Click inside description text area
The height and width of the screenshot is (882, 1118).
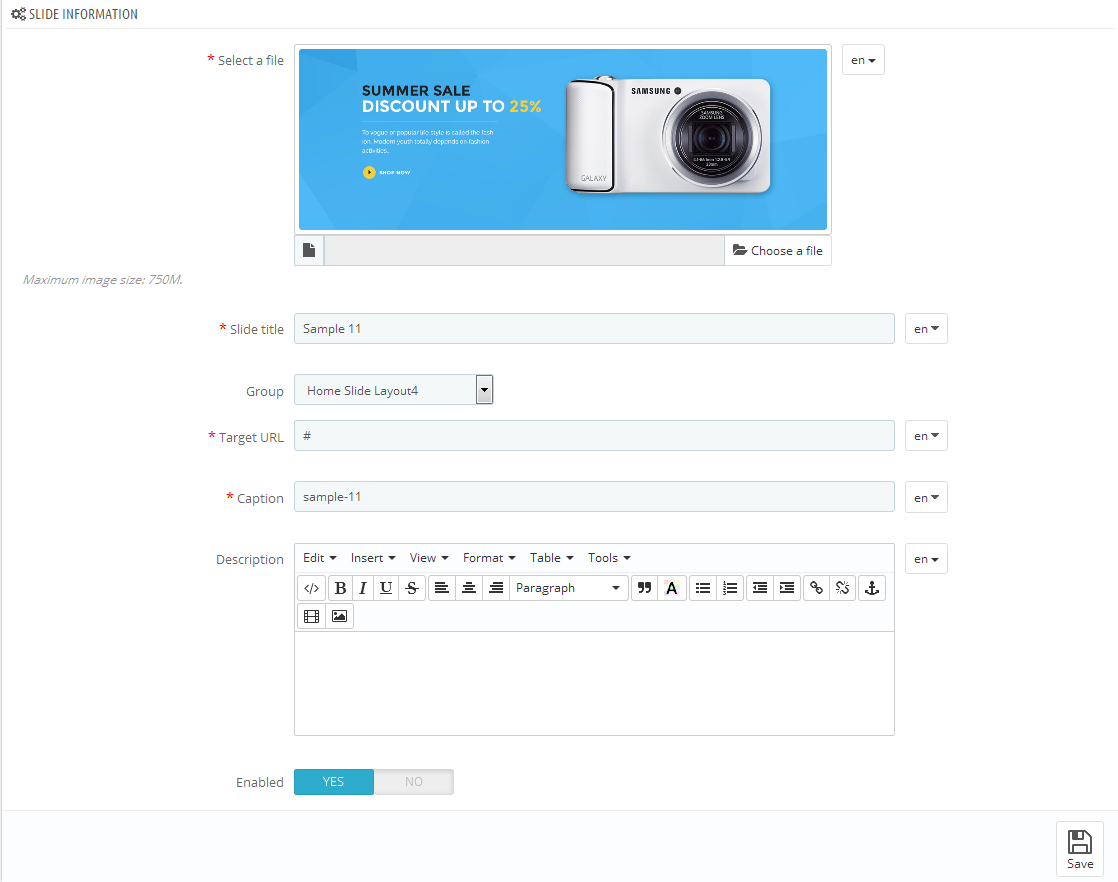pos(594,683)
